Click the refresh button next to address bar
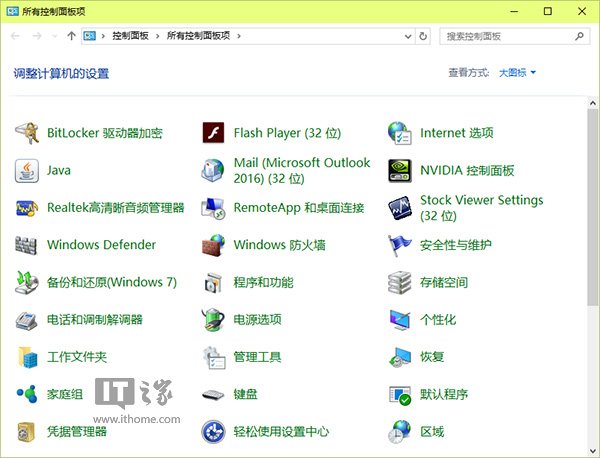This screenshot has height=458, width=600. tap(423, 36)
